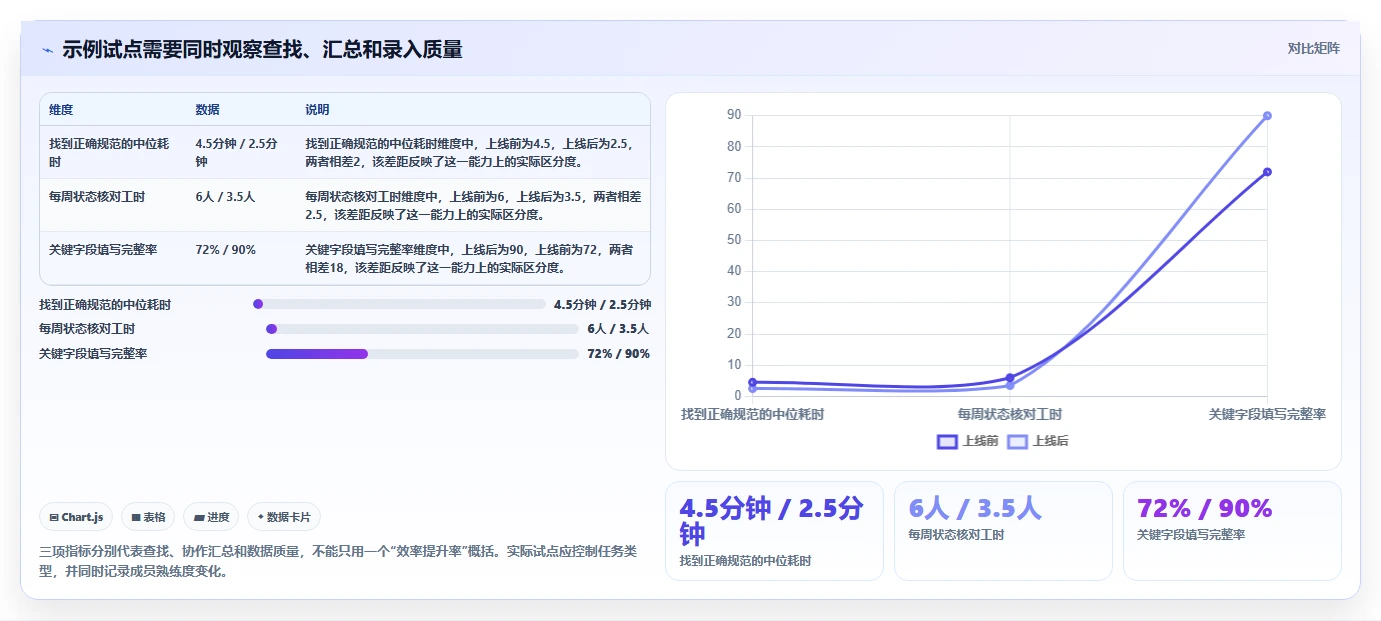Click the progress value label 4.5分钟 / 2.5分钟
Viewport: 1381px width, 621px height.
602,304
